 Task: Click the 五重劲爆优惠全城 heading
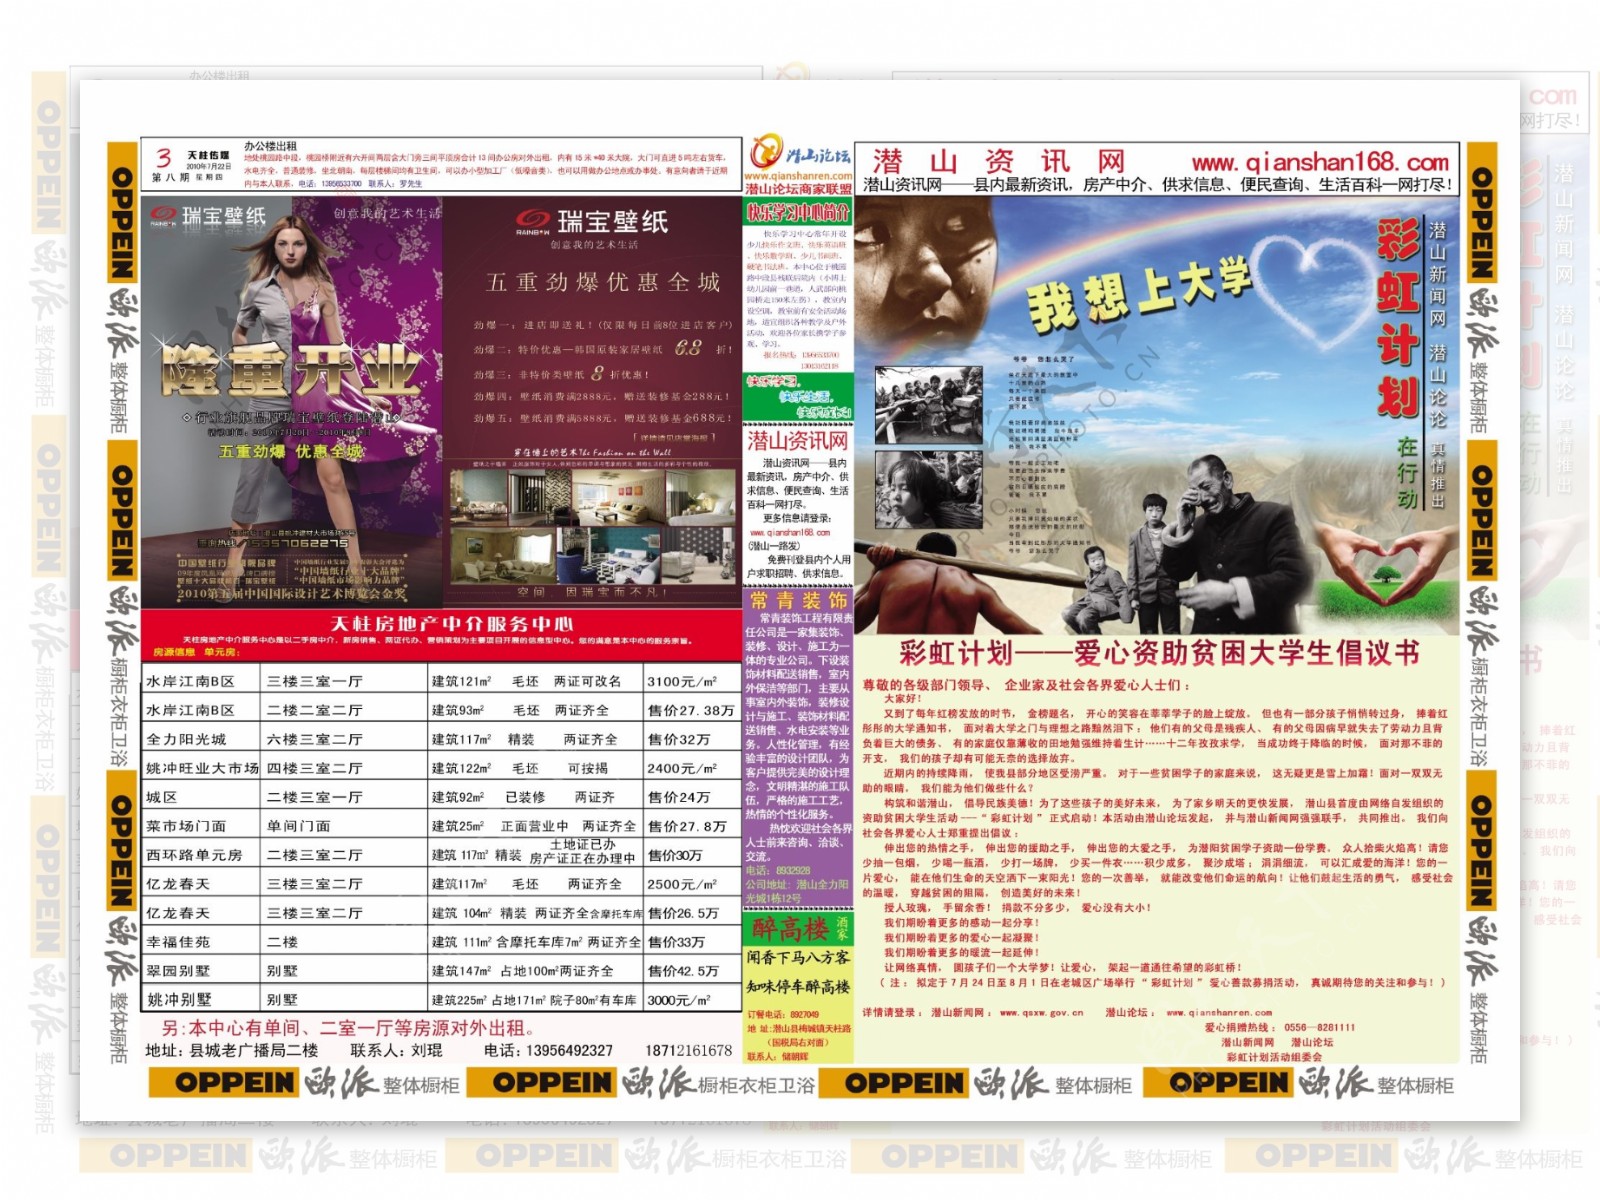coord(603,282)
